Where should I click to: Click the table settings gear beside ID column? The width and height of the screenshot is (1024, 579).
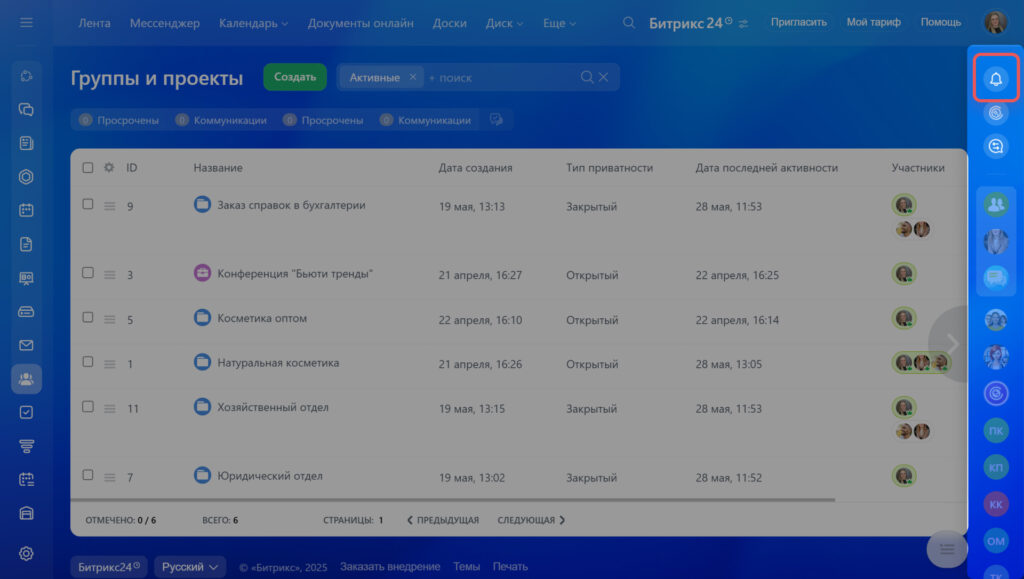(x=109, y=168)
